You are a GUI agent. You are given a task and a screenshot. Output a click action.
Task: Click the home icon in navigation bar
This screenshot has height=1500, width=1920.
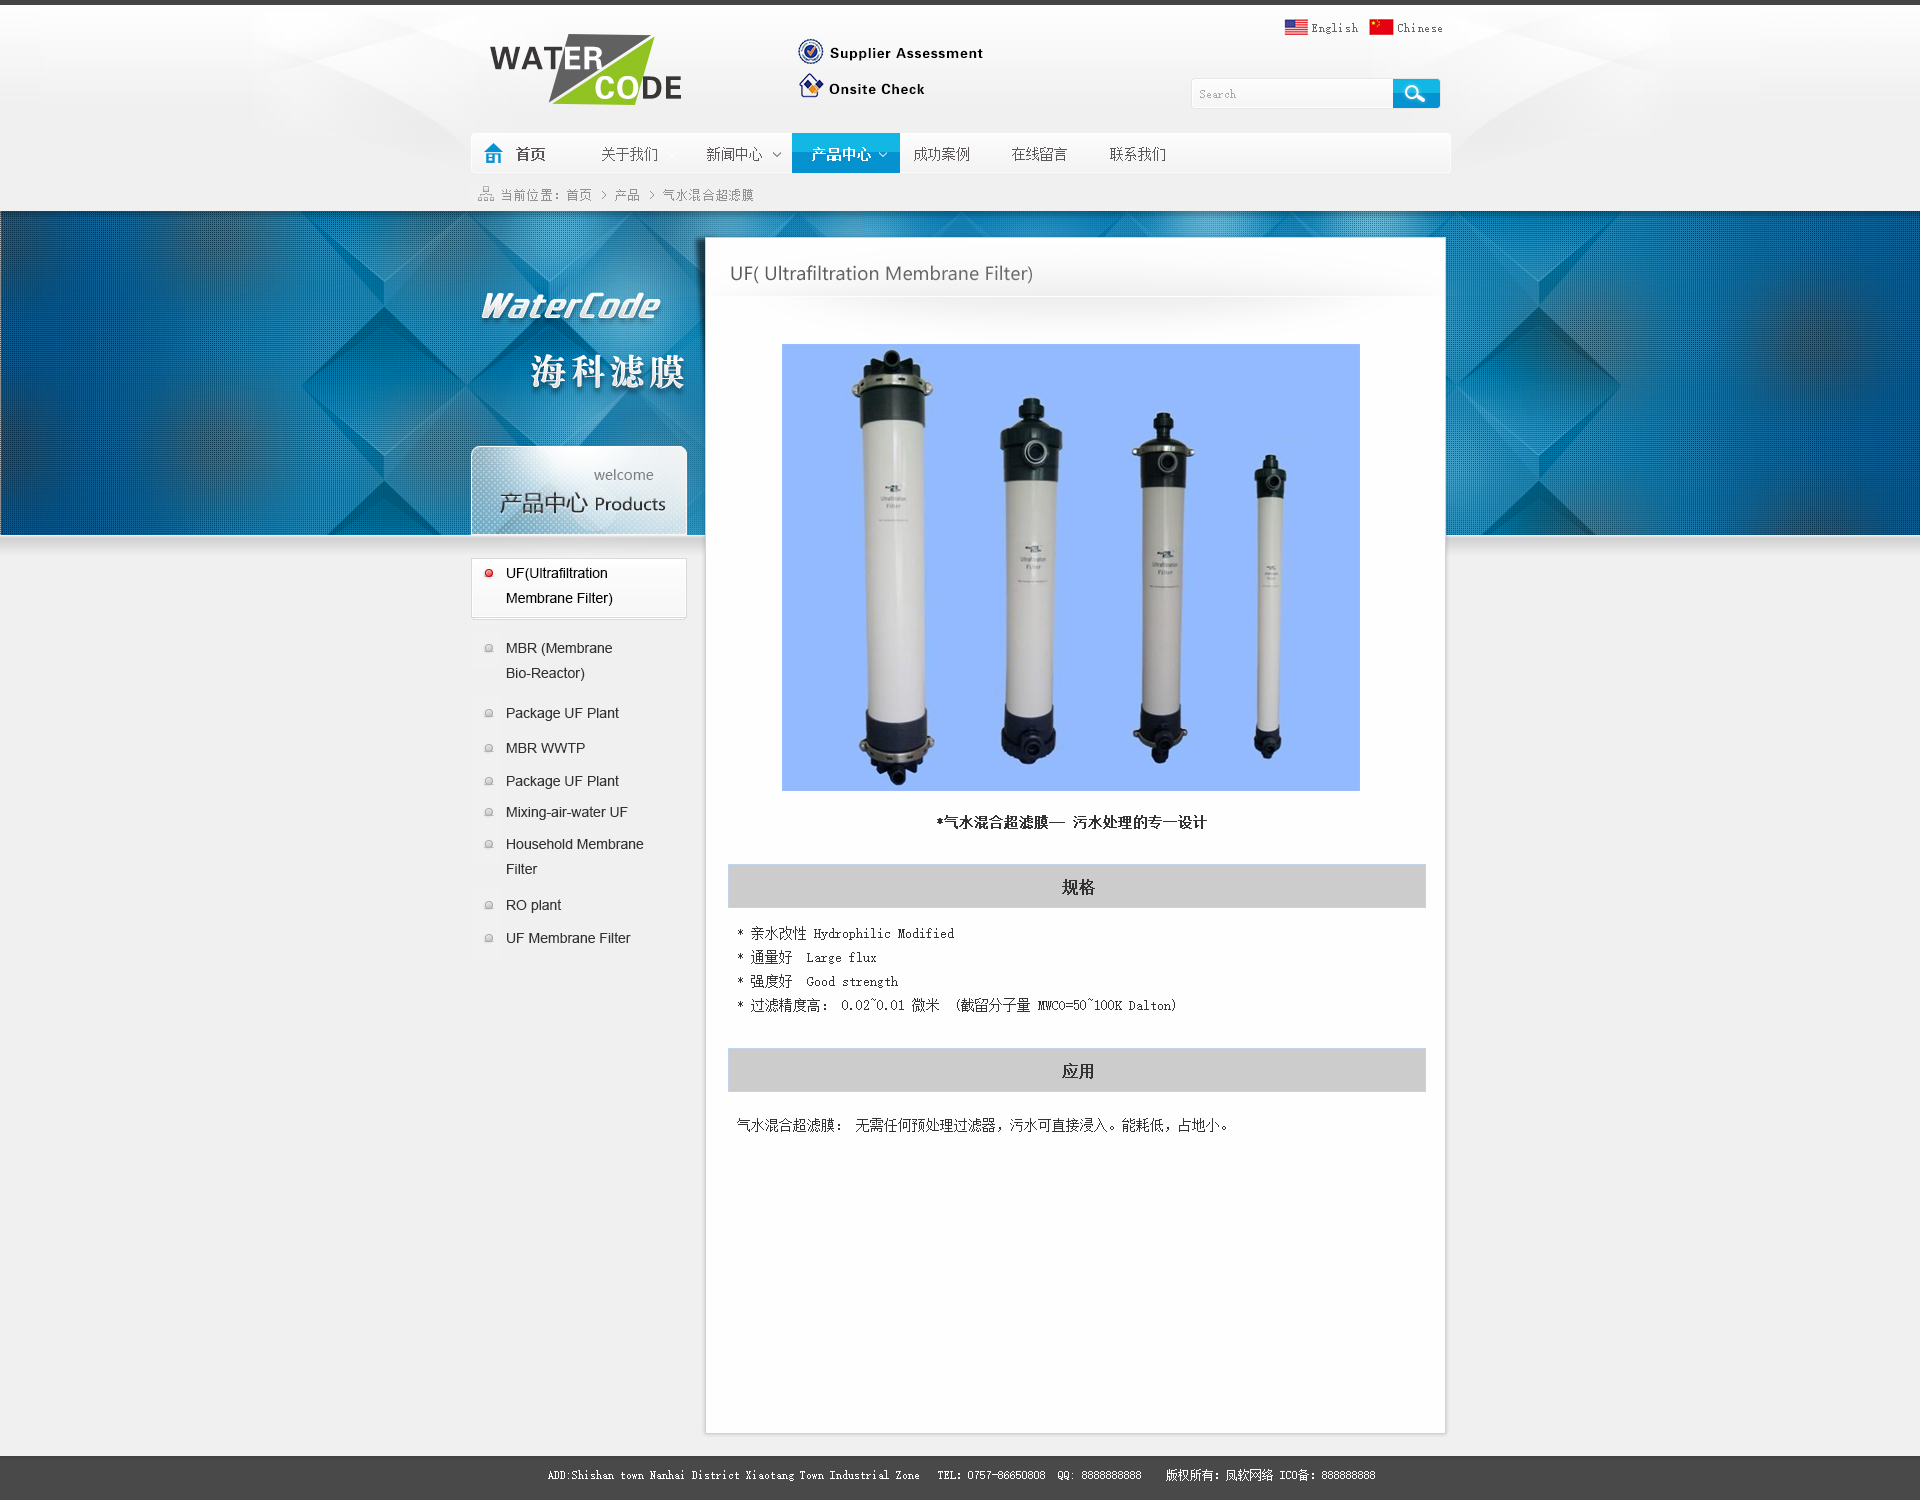[x=493, y=154]
